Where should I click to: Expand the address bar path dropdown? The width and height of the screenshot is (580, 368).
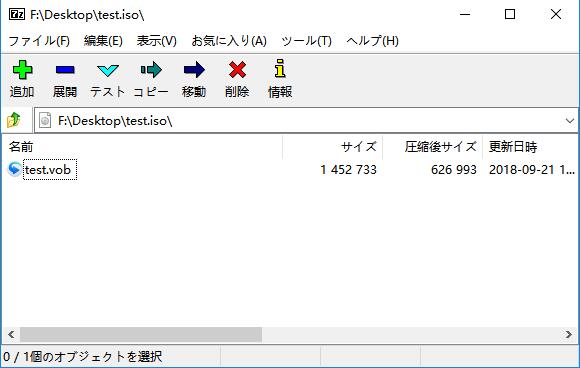pyautogui.click(x=570, y=121)
